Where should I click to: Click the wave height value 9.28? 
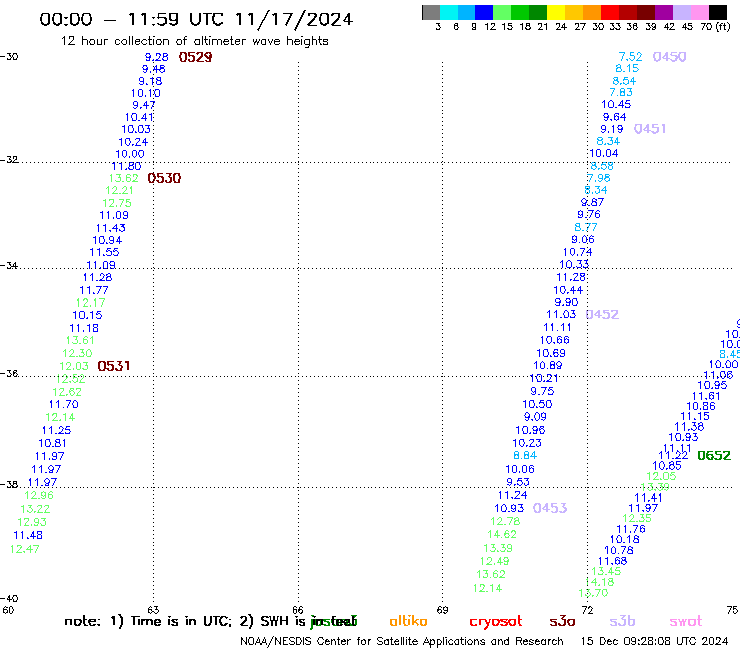tap(156, 57)
